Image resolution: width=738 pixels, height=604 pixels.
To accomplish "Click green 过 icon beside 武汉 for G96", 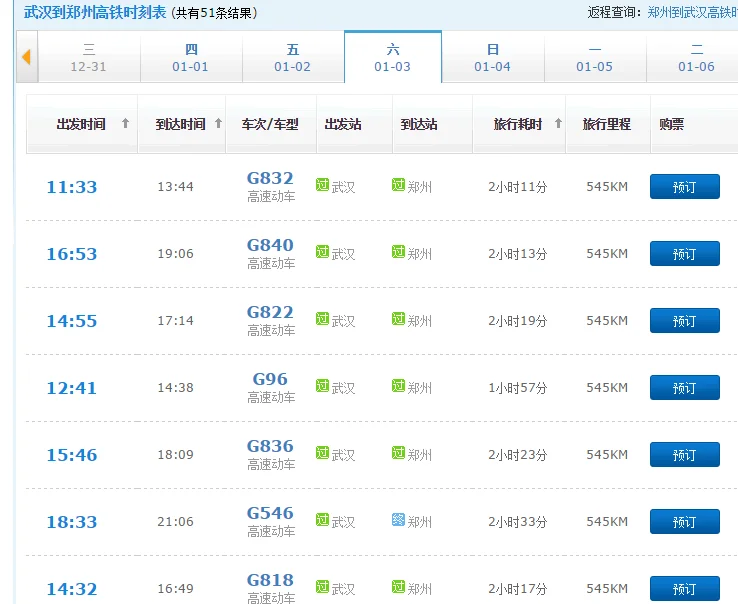I will click(x=322, y=386).
